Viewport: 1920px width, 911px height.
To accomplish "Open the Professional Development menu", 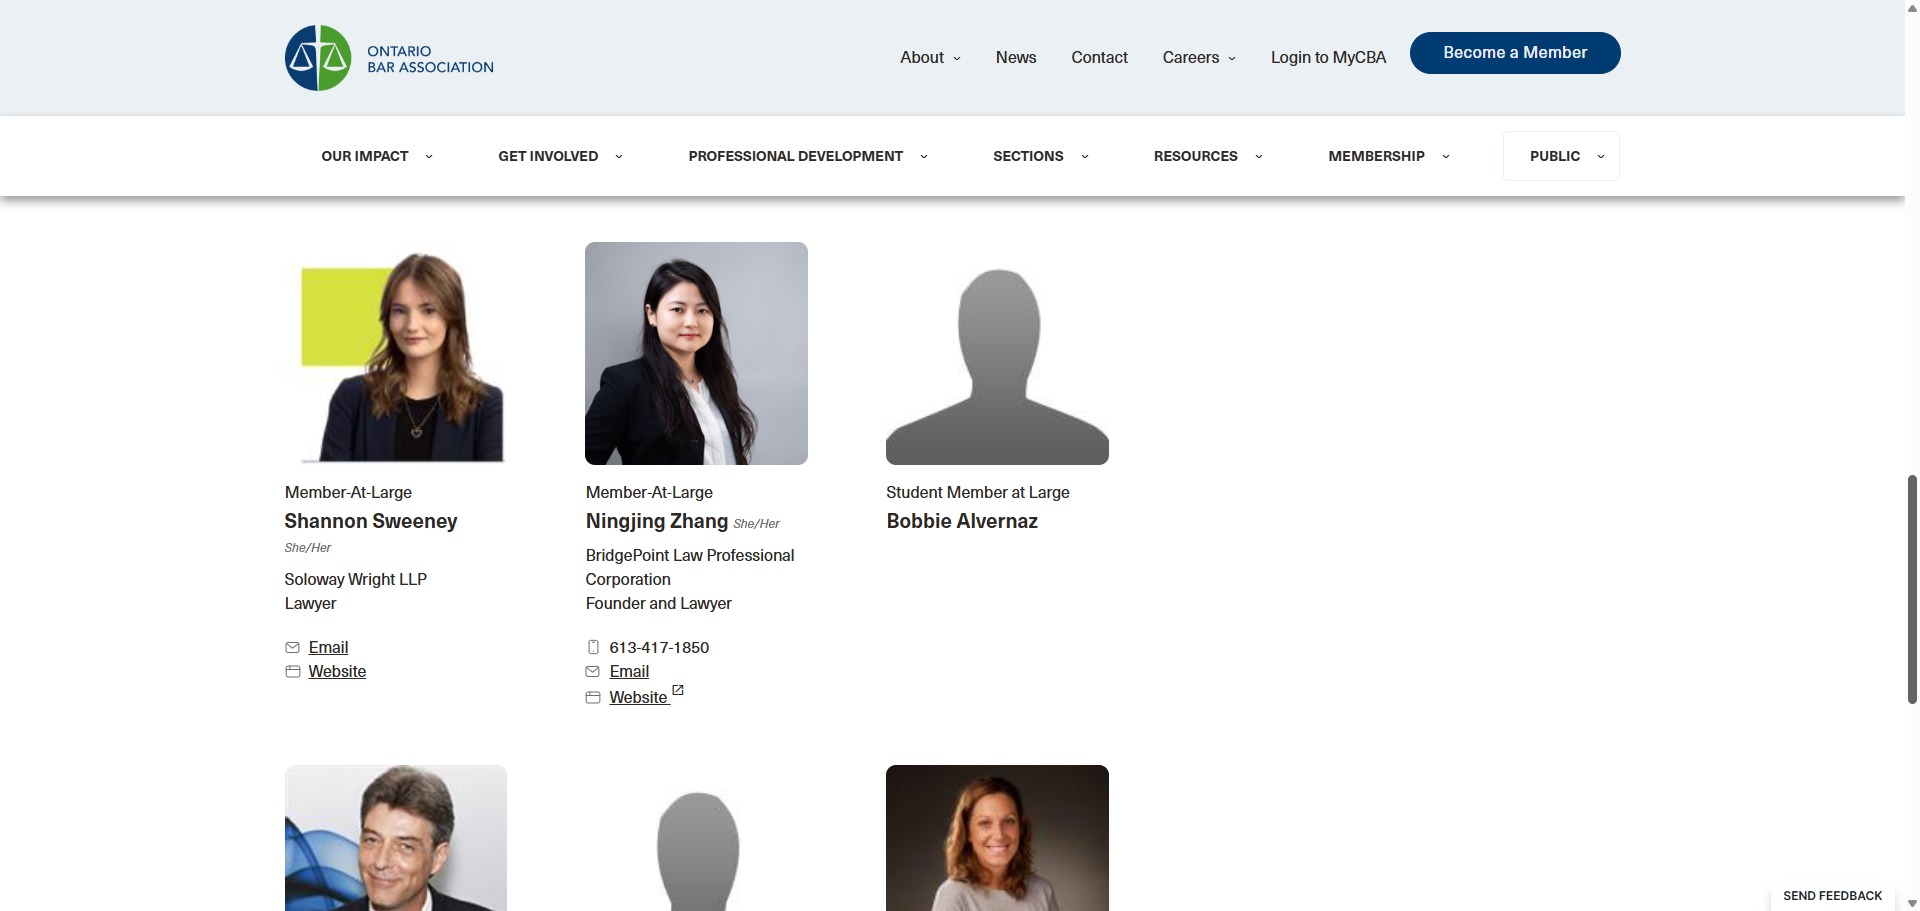I will tap(808, 156).
